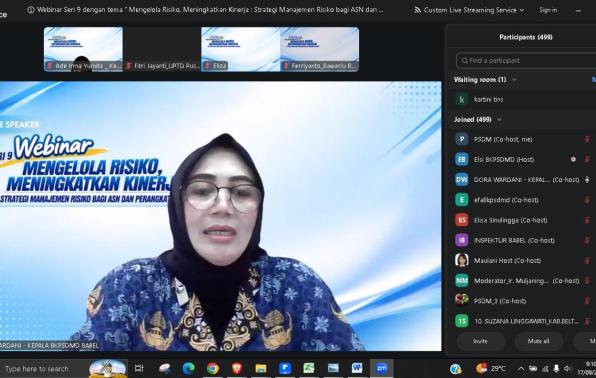Click the name 'PSDM_3 (Co-host)'
596x378 pixels.
coord(500,301)
